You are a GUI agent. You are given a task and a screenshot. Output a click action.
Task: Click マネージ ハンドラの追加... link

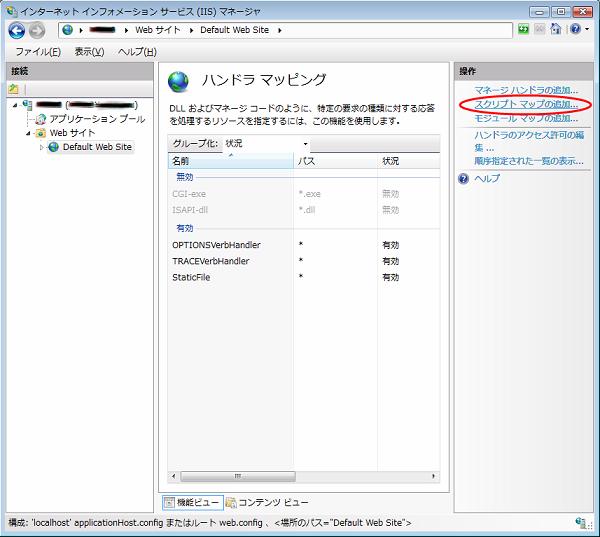tap(526, 90)
